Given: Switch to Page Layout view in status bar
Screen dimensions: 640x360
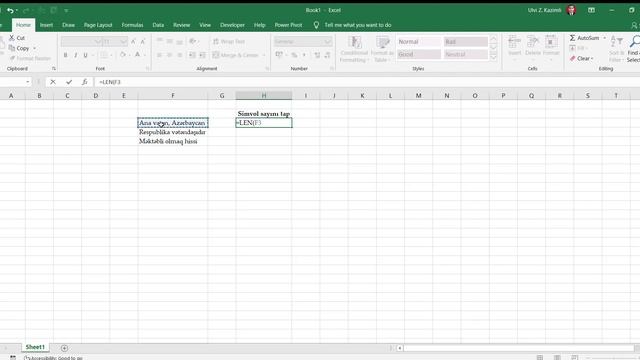Looking at the screenshot, I should click(557, 358).
